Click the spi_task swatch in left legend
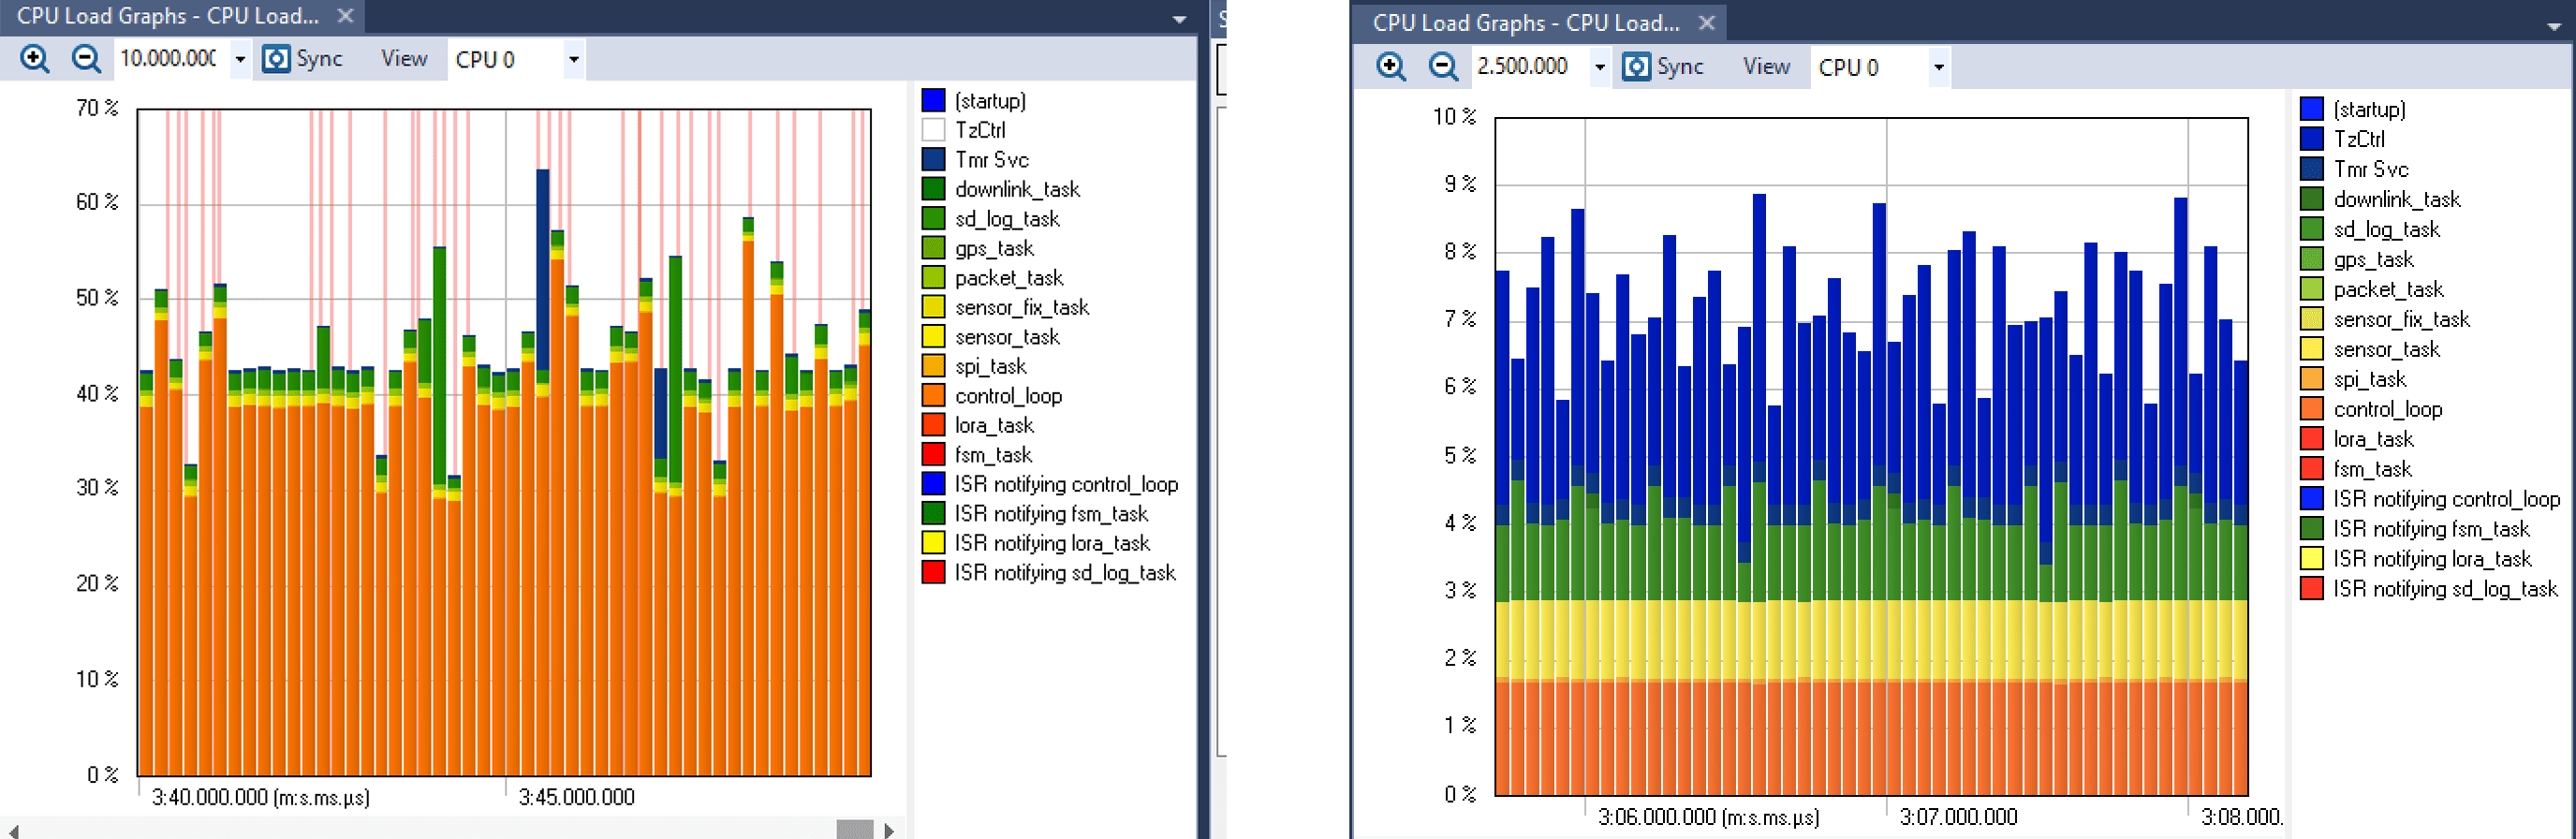This screenshot has height=839, width=2576. click(x=933, y=365)
